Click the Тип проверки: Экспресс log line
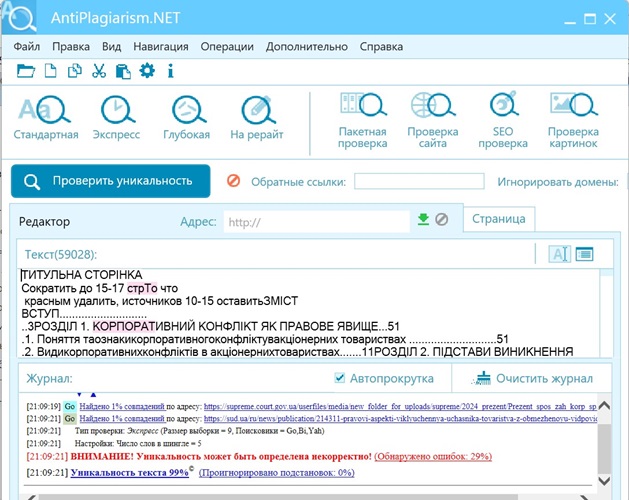The width and height of the screenshot is (629, 500). [x=199, y=431]
